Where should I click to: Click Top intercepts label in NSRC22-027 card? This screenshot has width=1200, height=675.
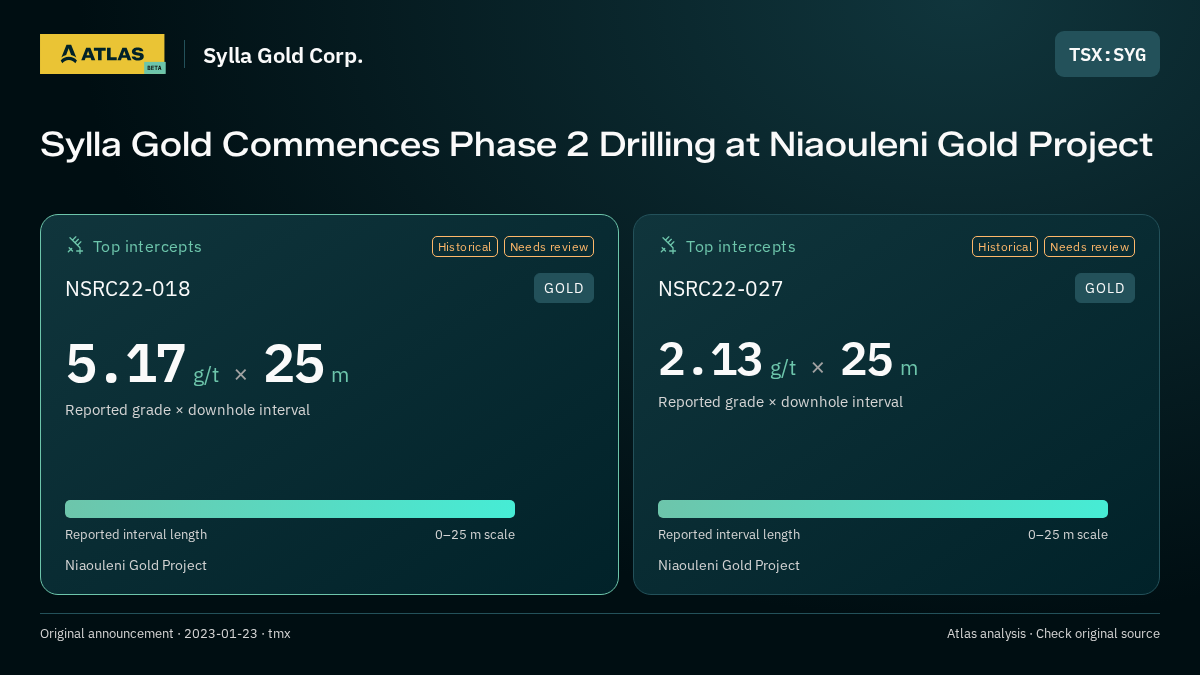pos(740,246)
